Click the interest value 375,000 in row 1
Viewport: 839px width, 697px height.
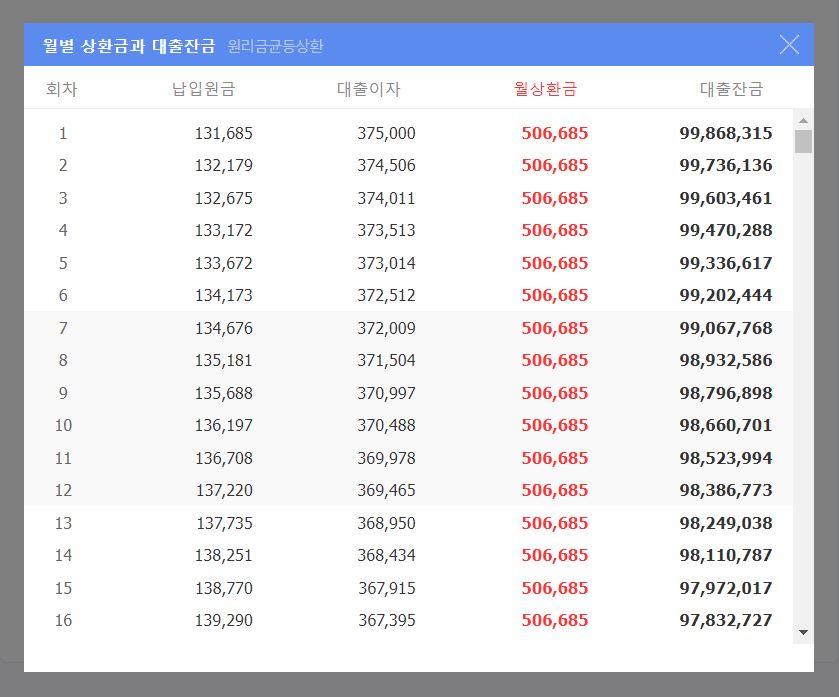(388, 133)
